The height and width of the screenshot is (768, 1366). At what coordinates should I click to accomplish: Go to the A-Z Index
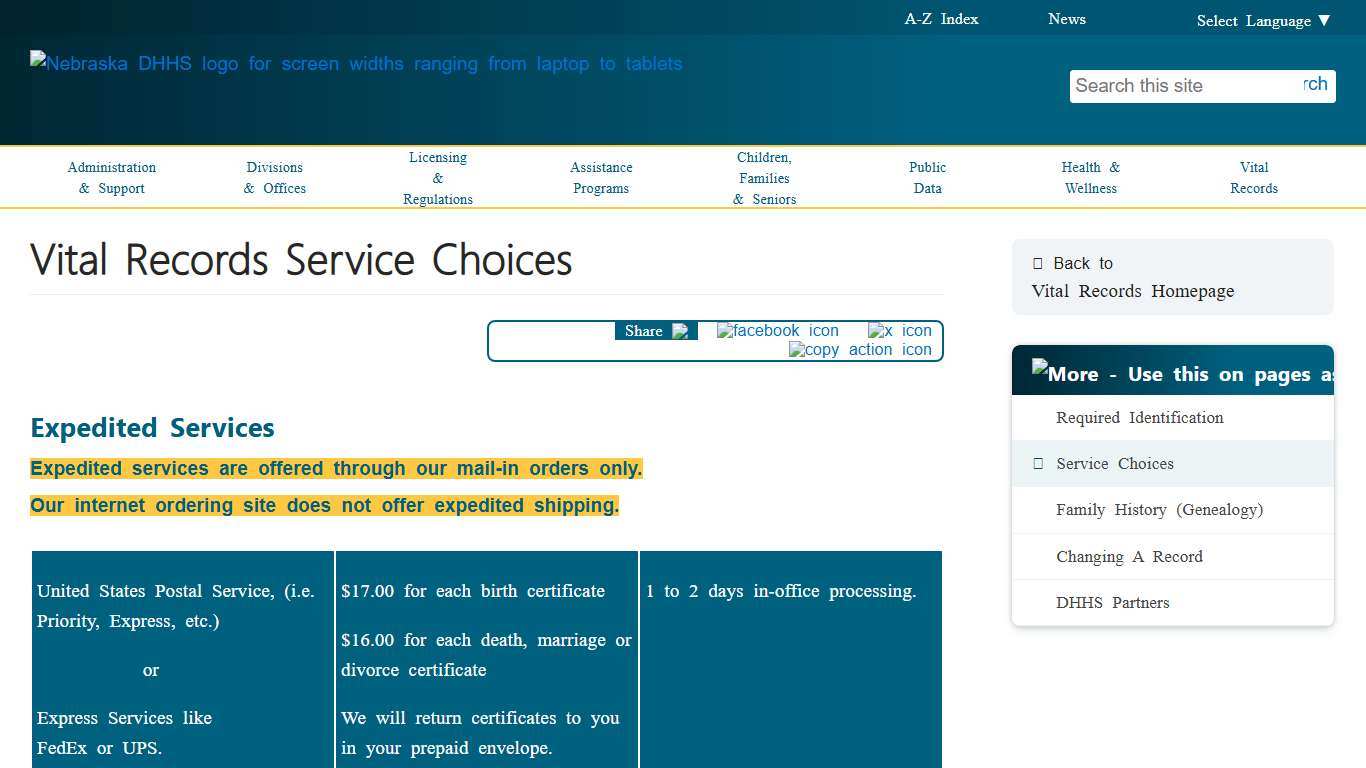coord(940,18)
